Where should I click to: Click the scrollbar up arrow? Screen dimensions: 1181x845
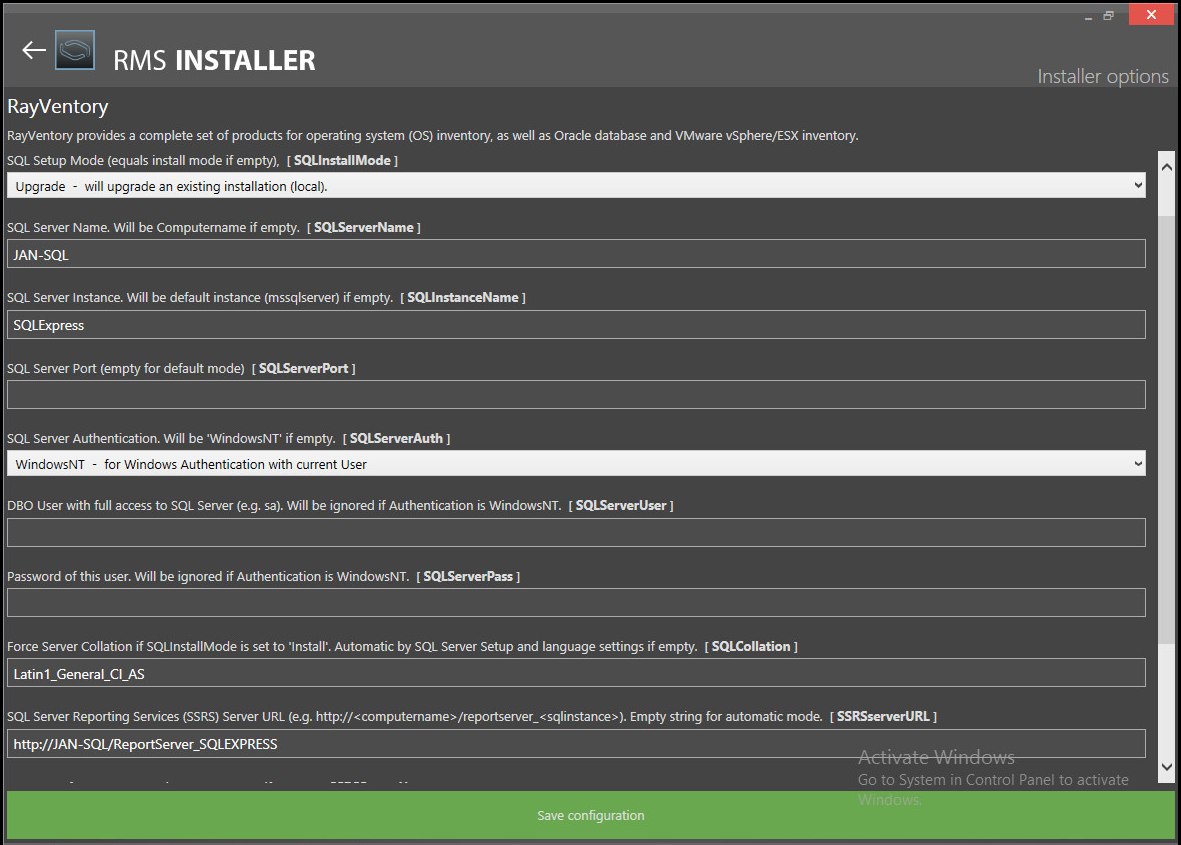(1165, 161)
